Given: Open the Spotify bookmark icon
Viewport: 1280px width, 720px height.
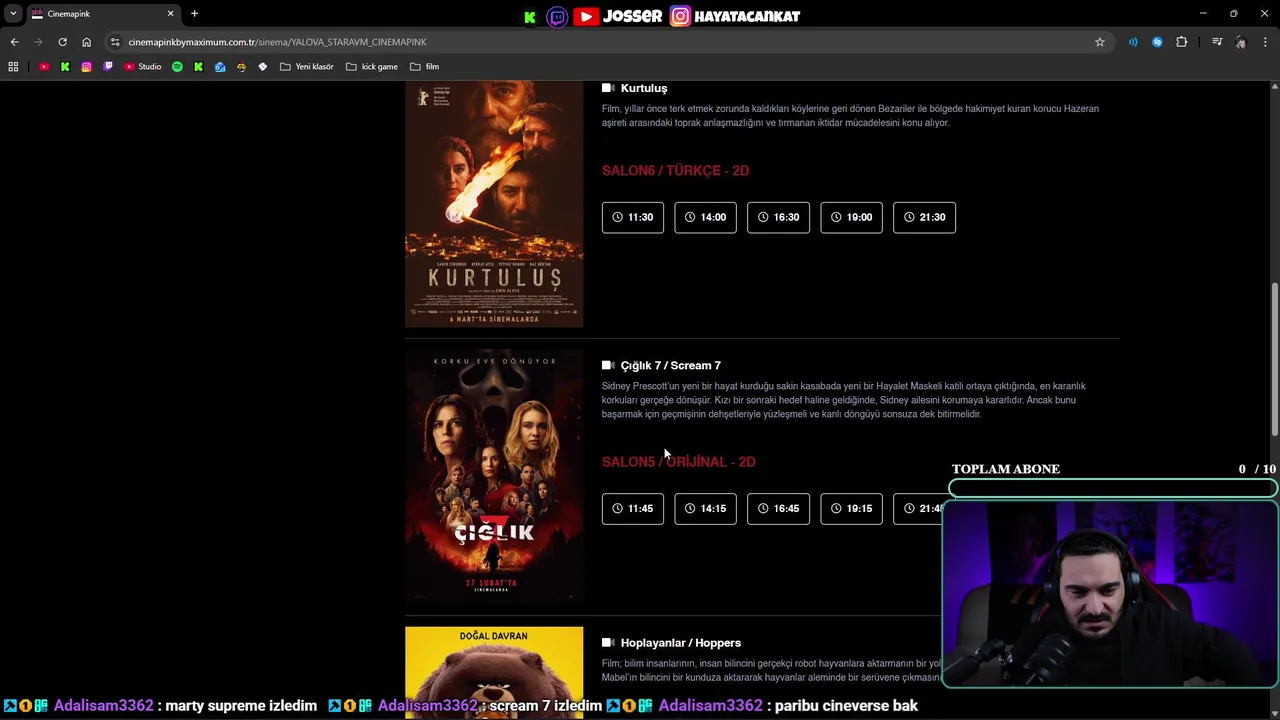Looking at the screenshot, I should coord(177,67).
